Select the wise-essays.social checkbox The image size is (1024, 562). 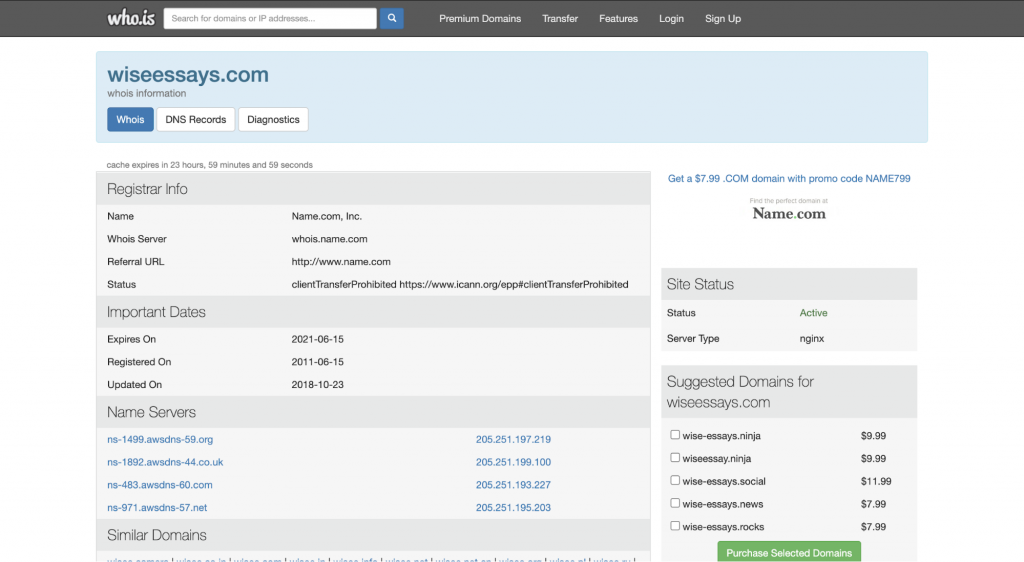pos(675,480)
